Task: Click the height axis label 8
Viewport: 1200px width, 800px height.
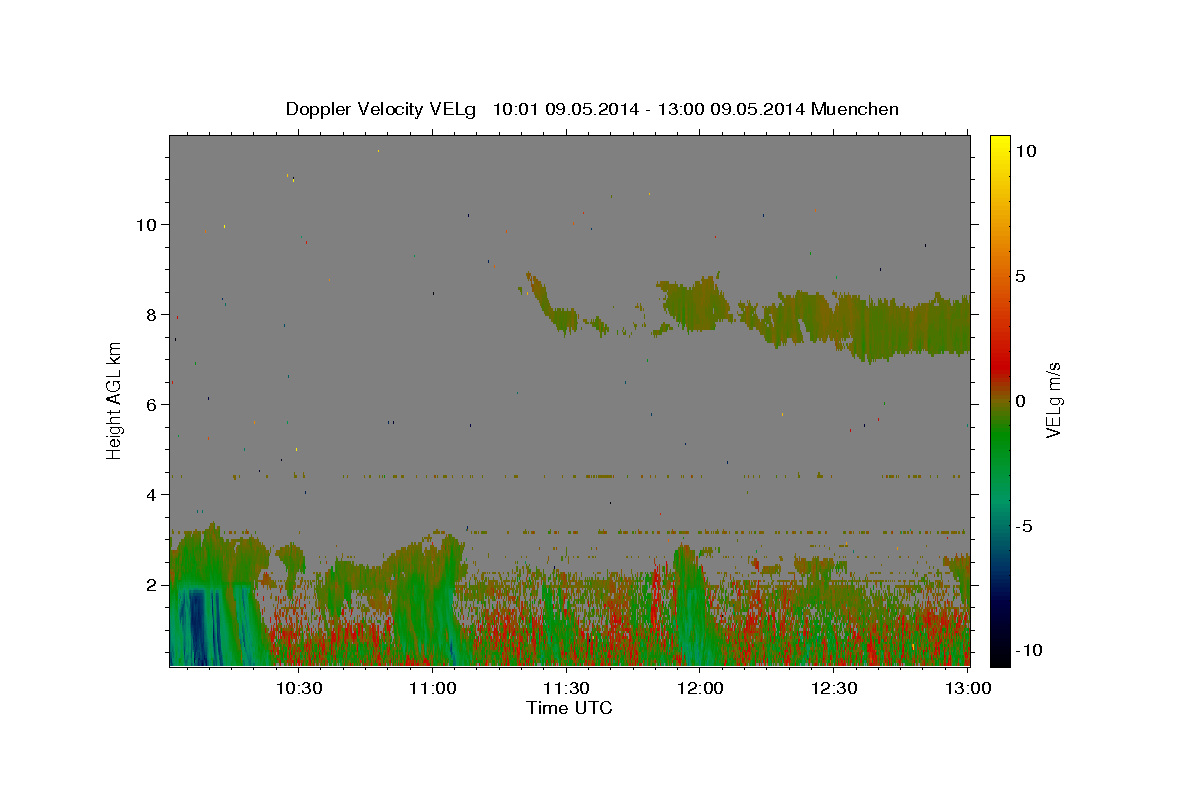Action: (152, 315)
